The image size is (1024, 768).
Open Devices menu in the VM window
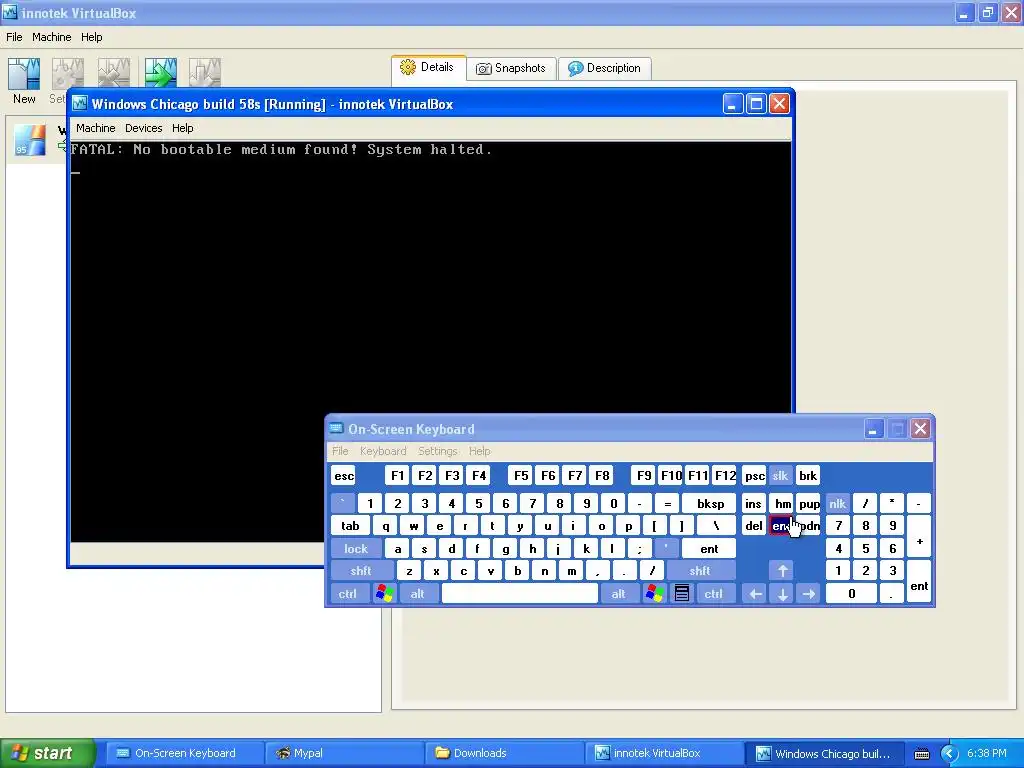[144, 128]
